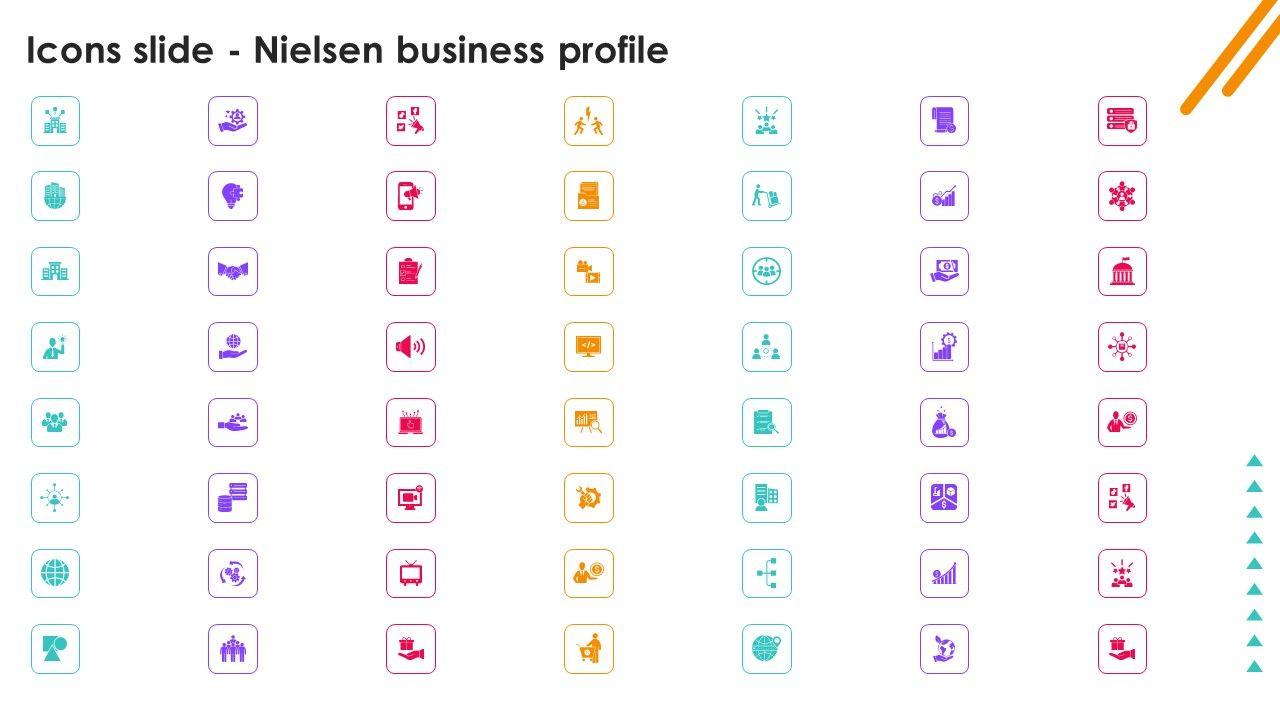
Task: Click the purple hand holding cash icon
Action: tap(944, 272)
